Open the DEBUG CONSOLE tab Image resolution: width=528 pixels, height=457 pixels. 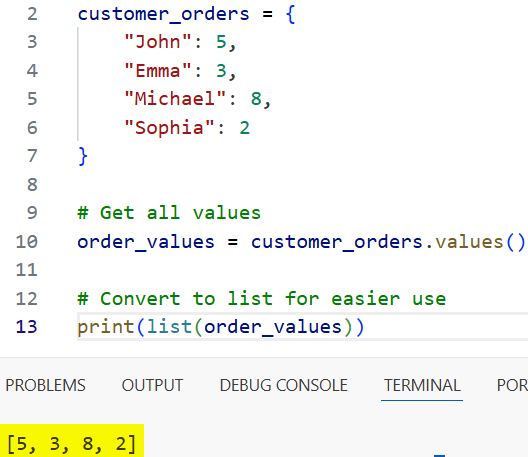click(x=284, y=385)
